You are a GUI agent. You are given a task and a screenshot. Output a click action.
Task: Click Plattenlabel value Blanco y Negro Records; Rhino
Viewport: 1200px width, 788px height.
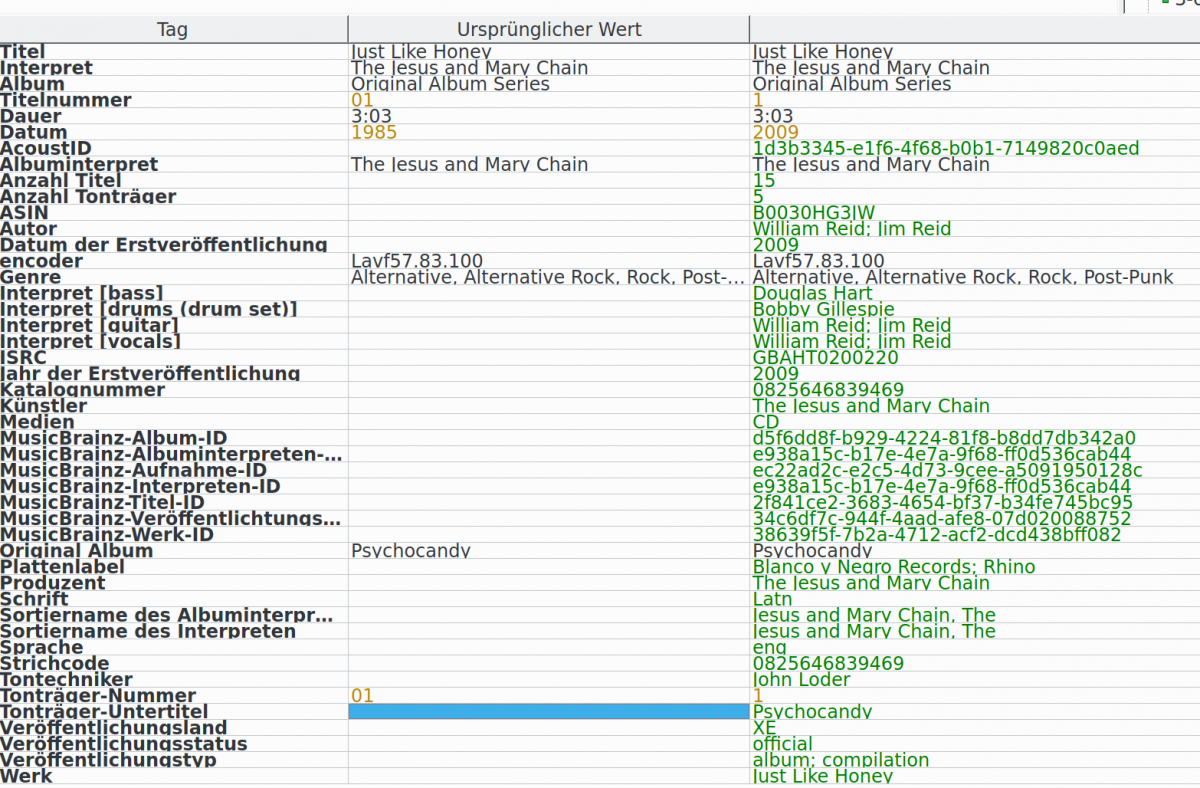click(893, 567)
